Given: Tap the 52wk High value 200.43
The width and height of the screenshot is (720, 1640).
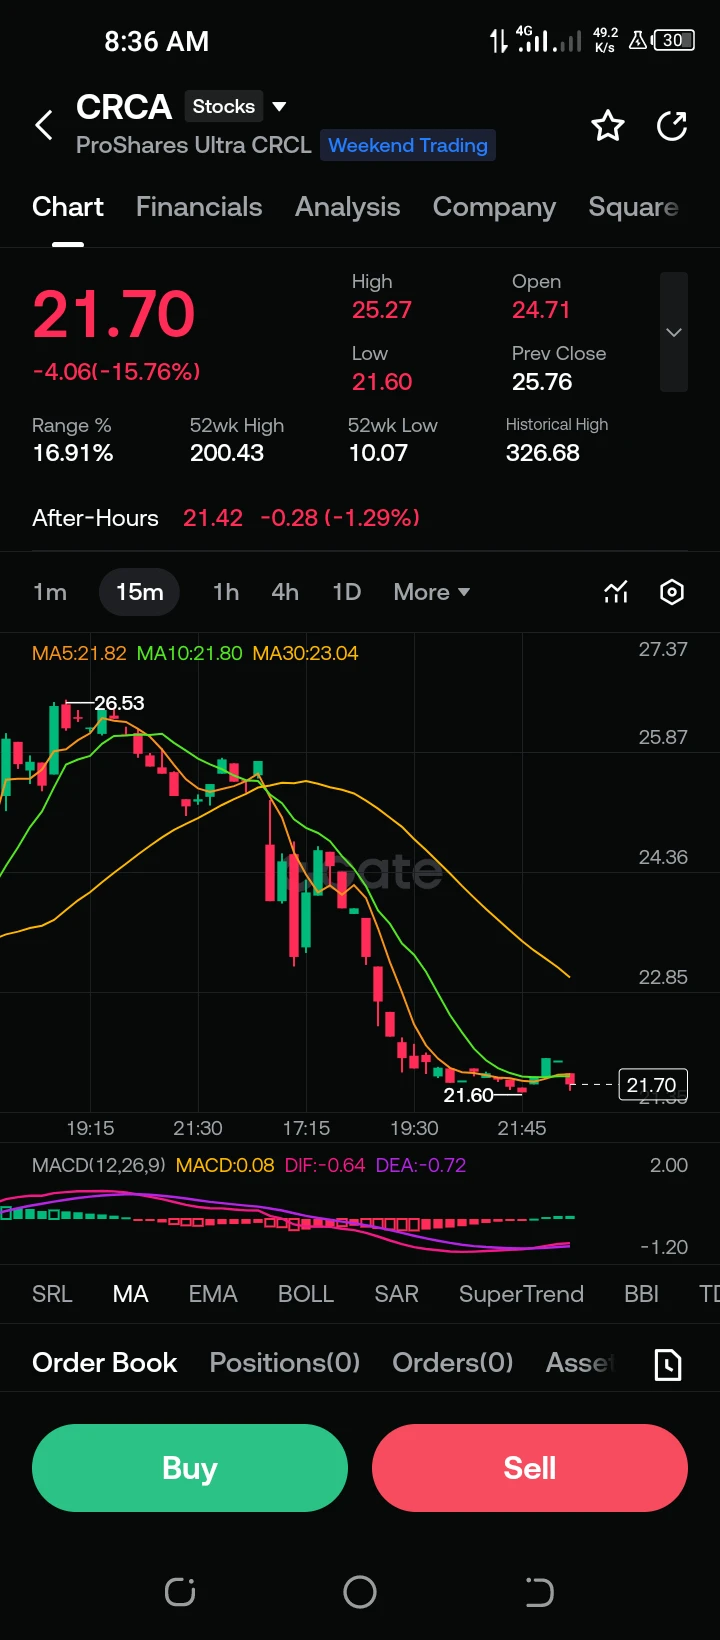Looking at the screenshot, I should click(227, 453).
